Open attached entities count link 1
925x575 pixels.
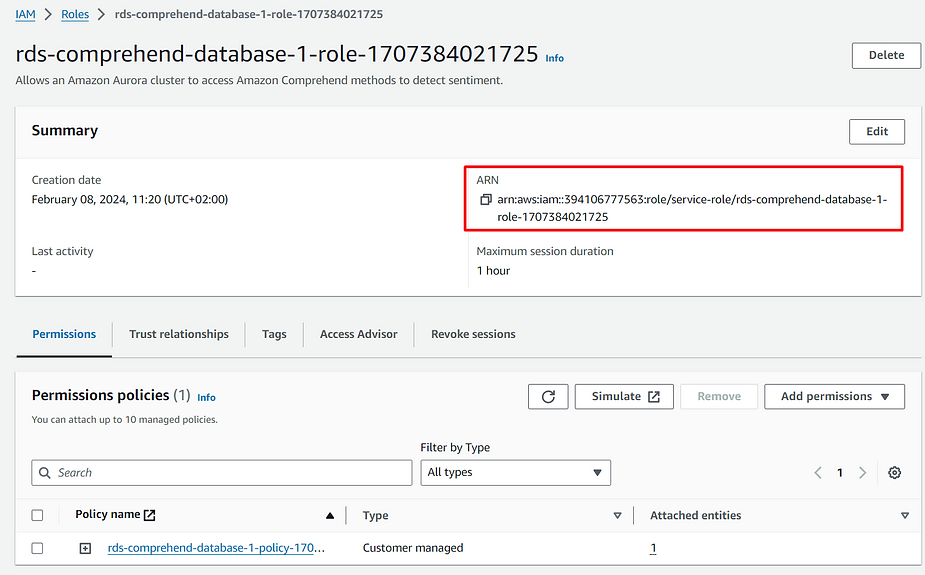coord(653,548)
